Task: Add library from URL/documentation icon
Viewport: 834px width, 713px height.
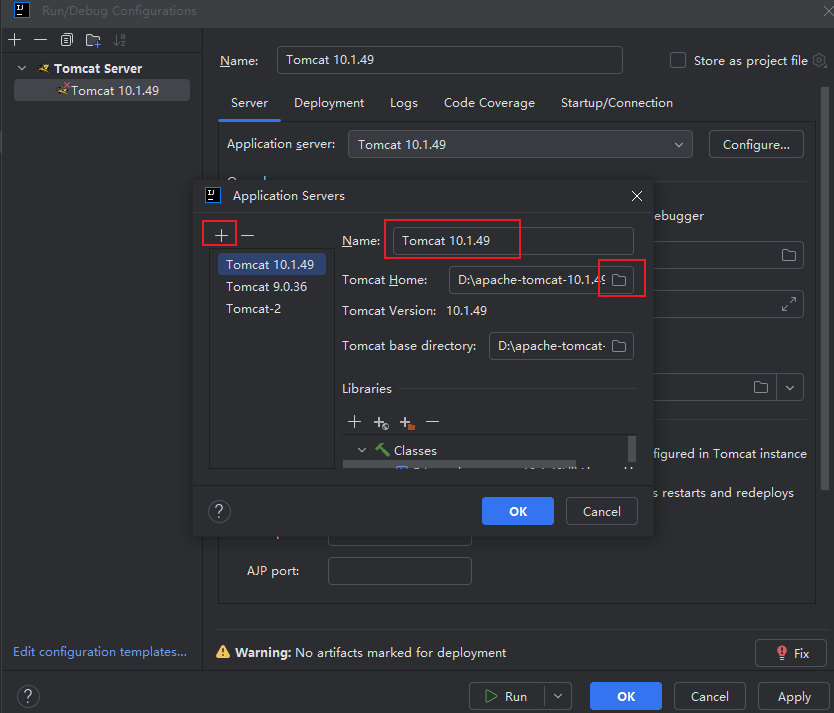Action: click(x=381, y=422)
